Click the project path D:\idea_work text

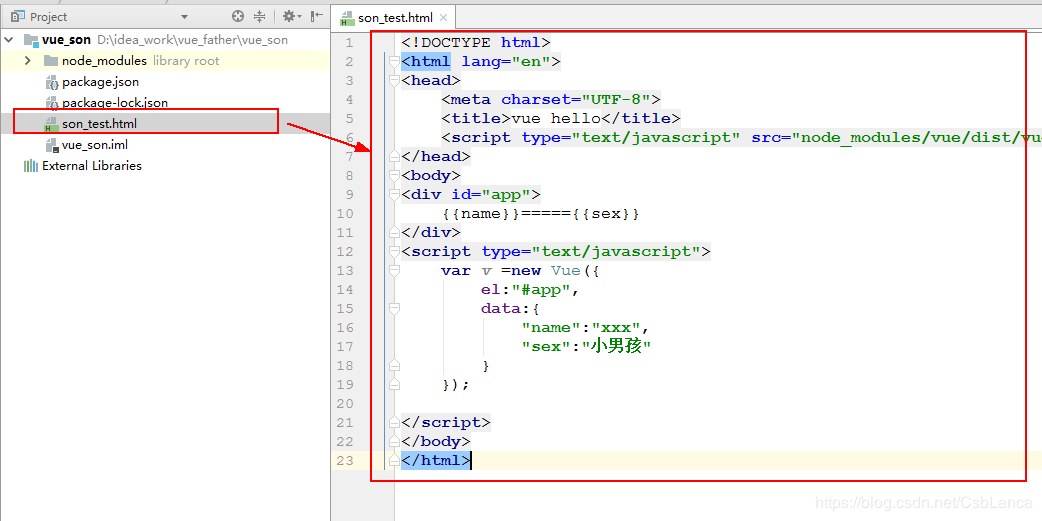192,40
